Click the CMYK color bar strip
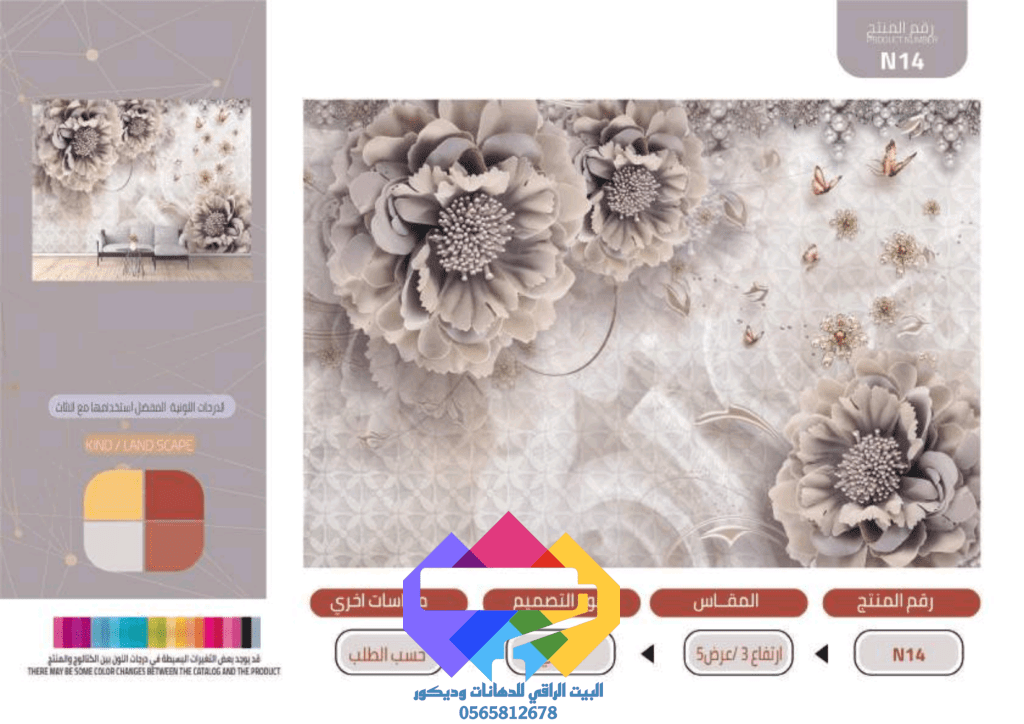 click(157, 632)
